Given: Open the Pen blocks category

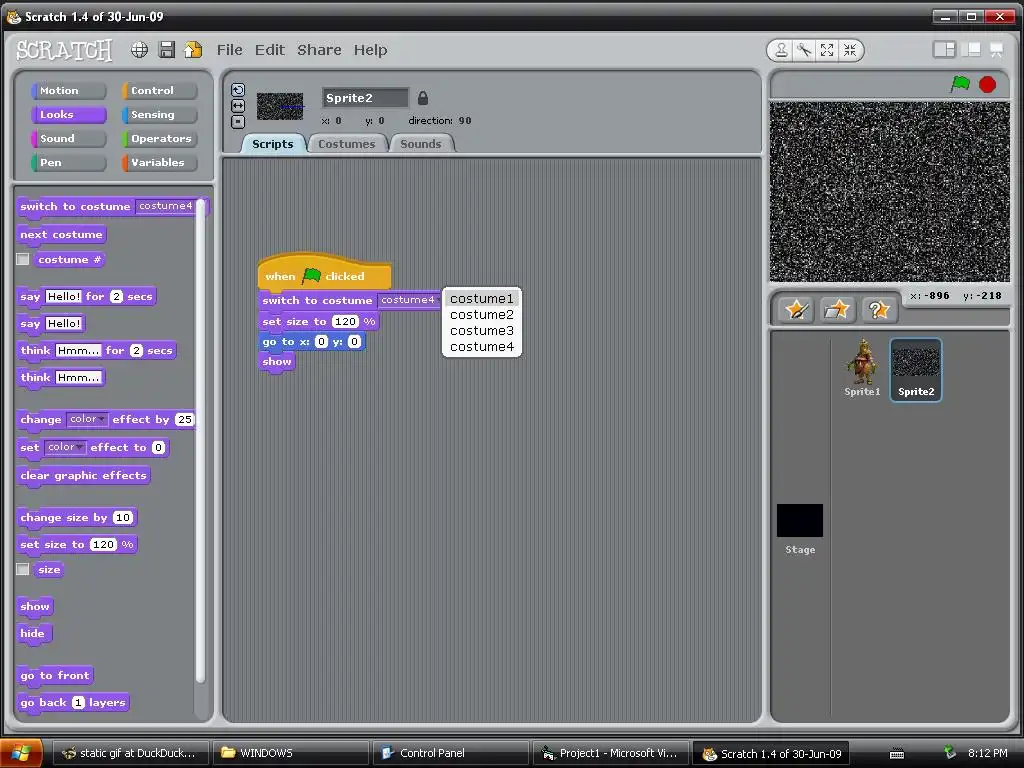Looking at the screenshot, I should coord(69,163).
